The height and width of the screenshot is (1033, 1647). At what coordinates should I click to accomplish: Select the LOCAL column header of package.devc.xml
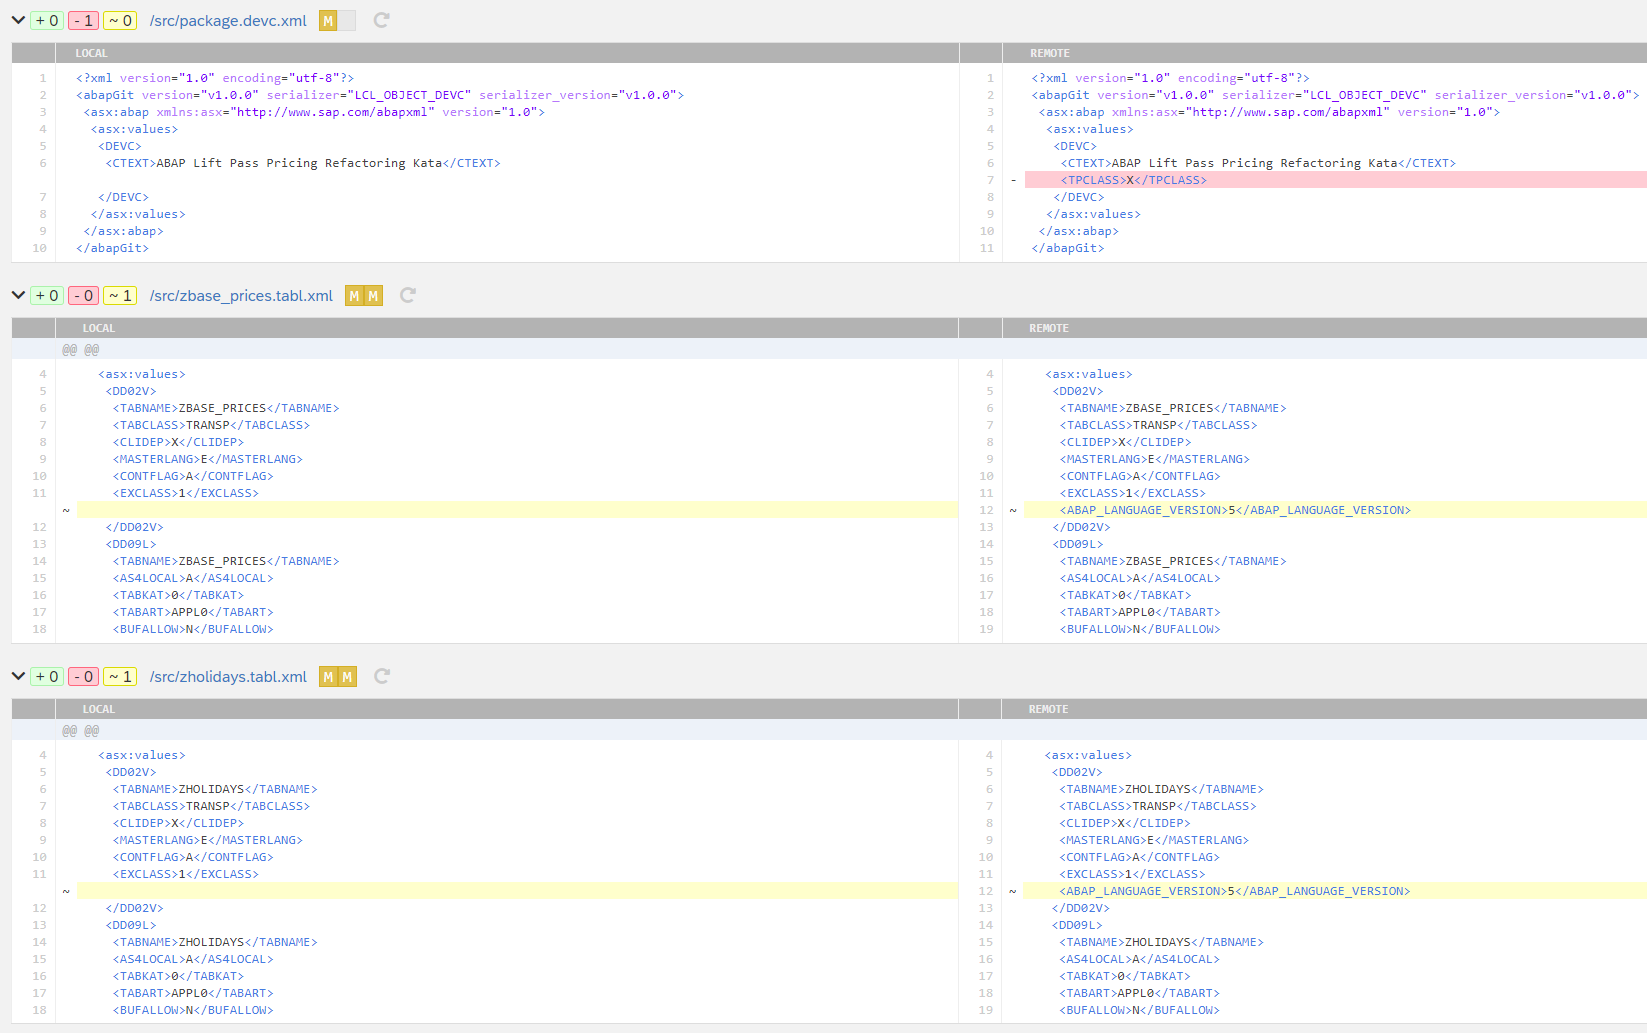tap(91, 52)
